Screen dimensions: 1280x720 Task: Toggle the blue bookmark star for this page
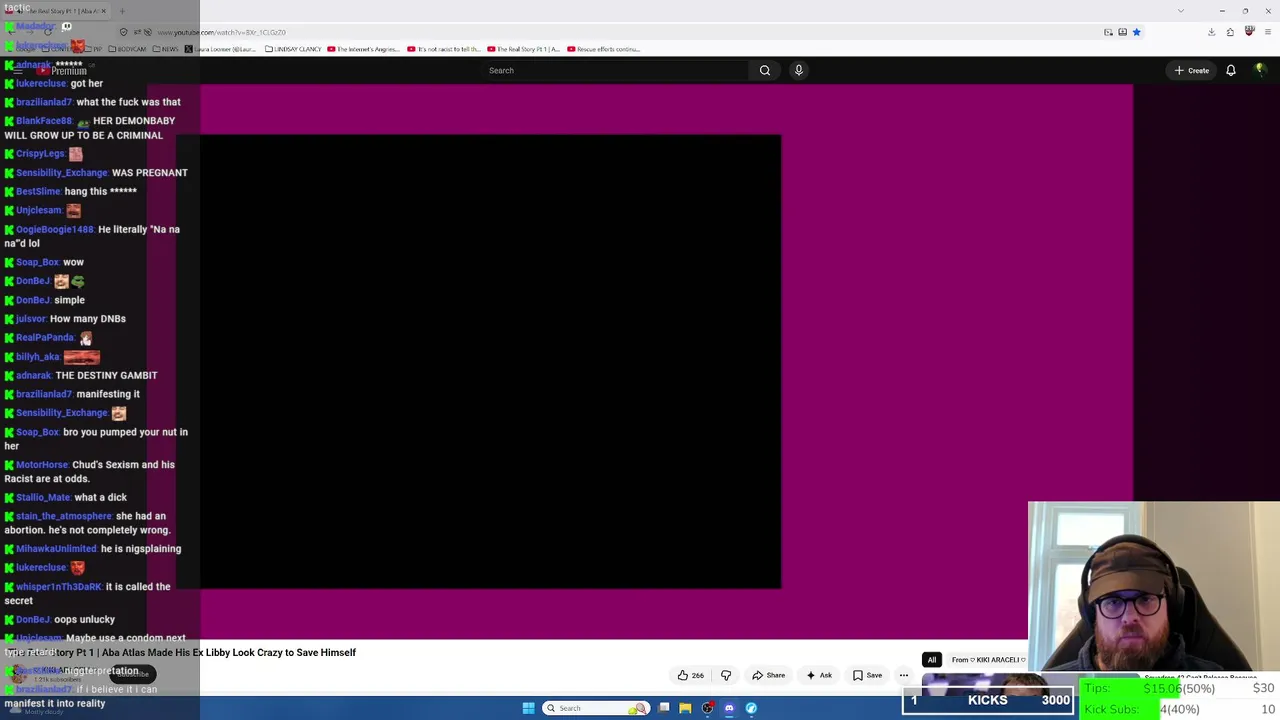pyautogui.click(x=1136, y=32)
